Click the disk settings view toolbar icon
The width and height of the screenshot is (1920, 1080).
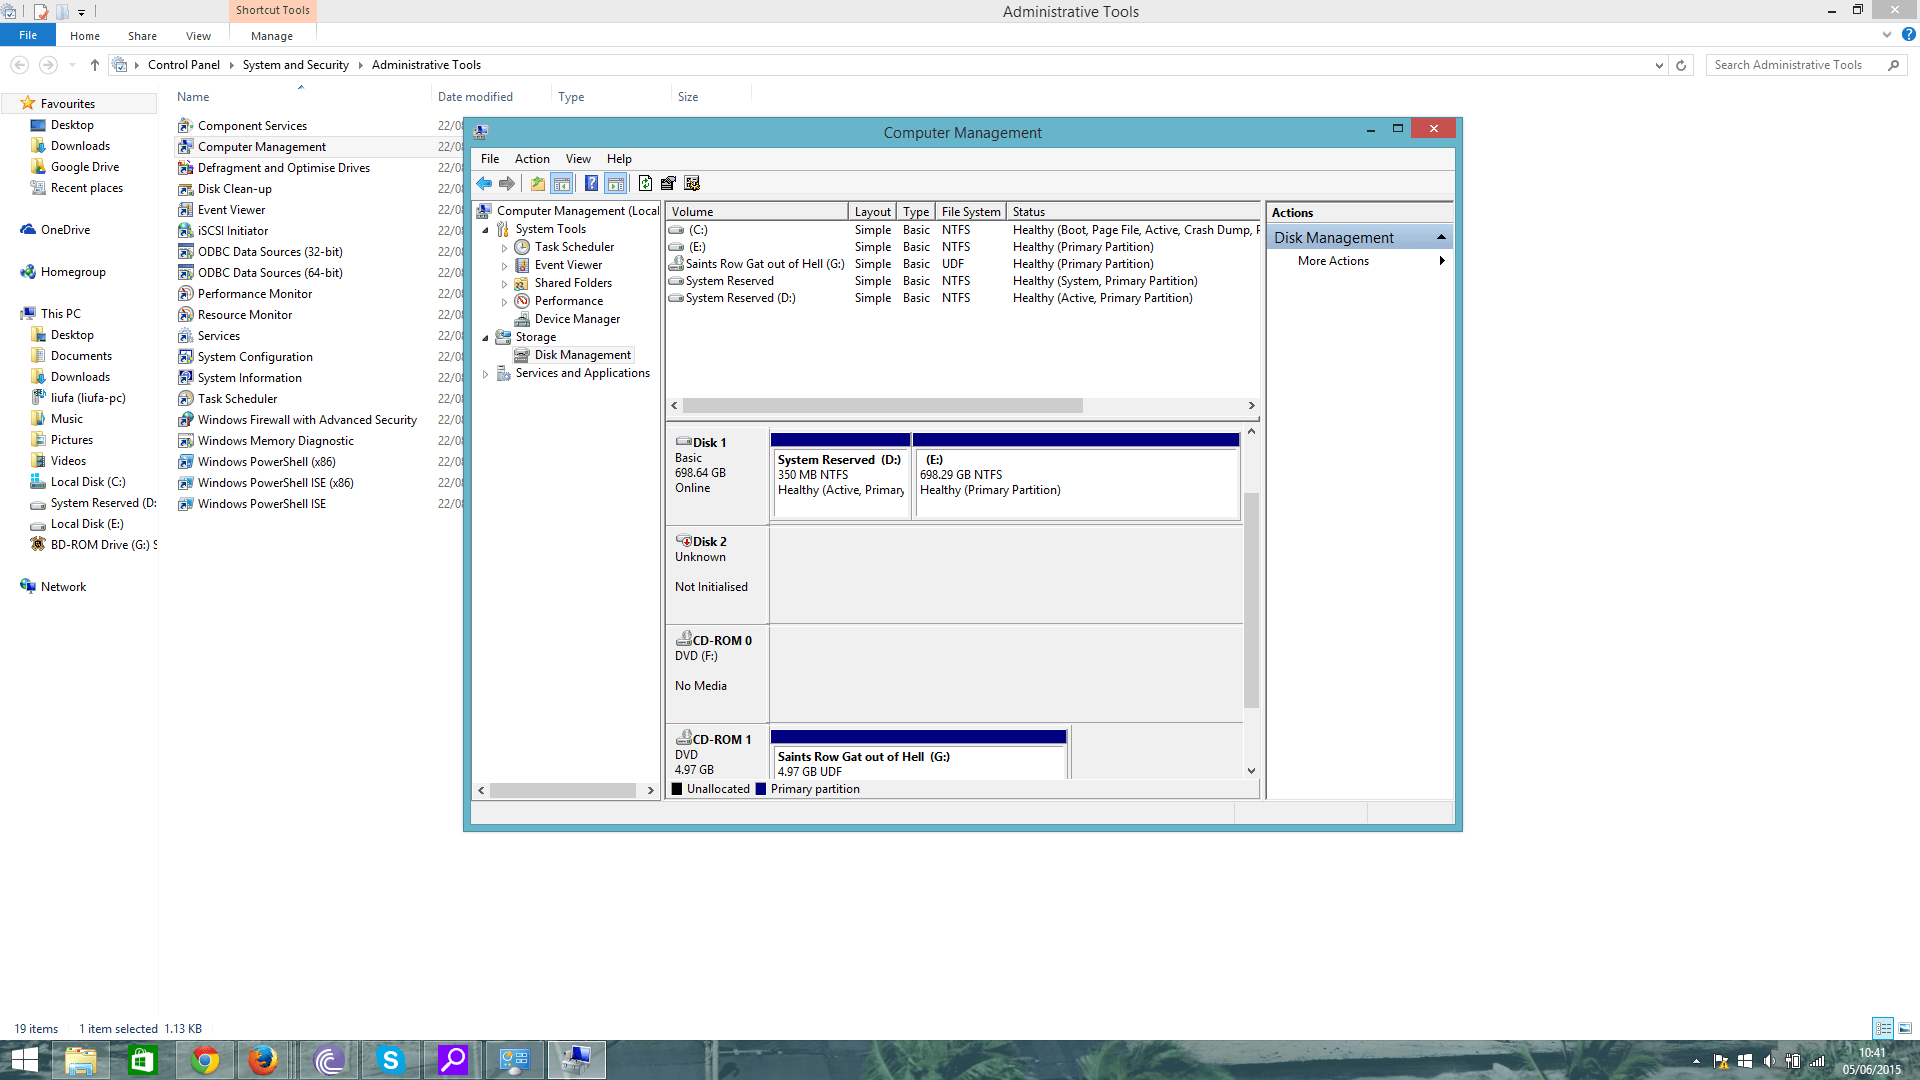692,183
